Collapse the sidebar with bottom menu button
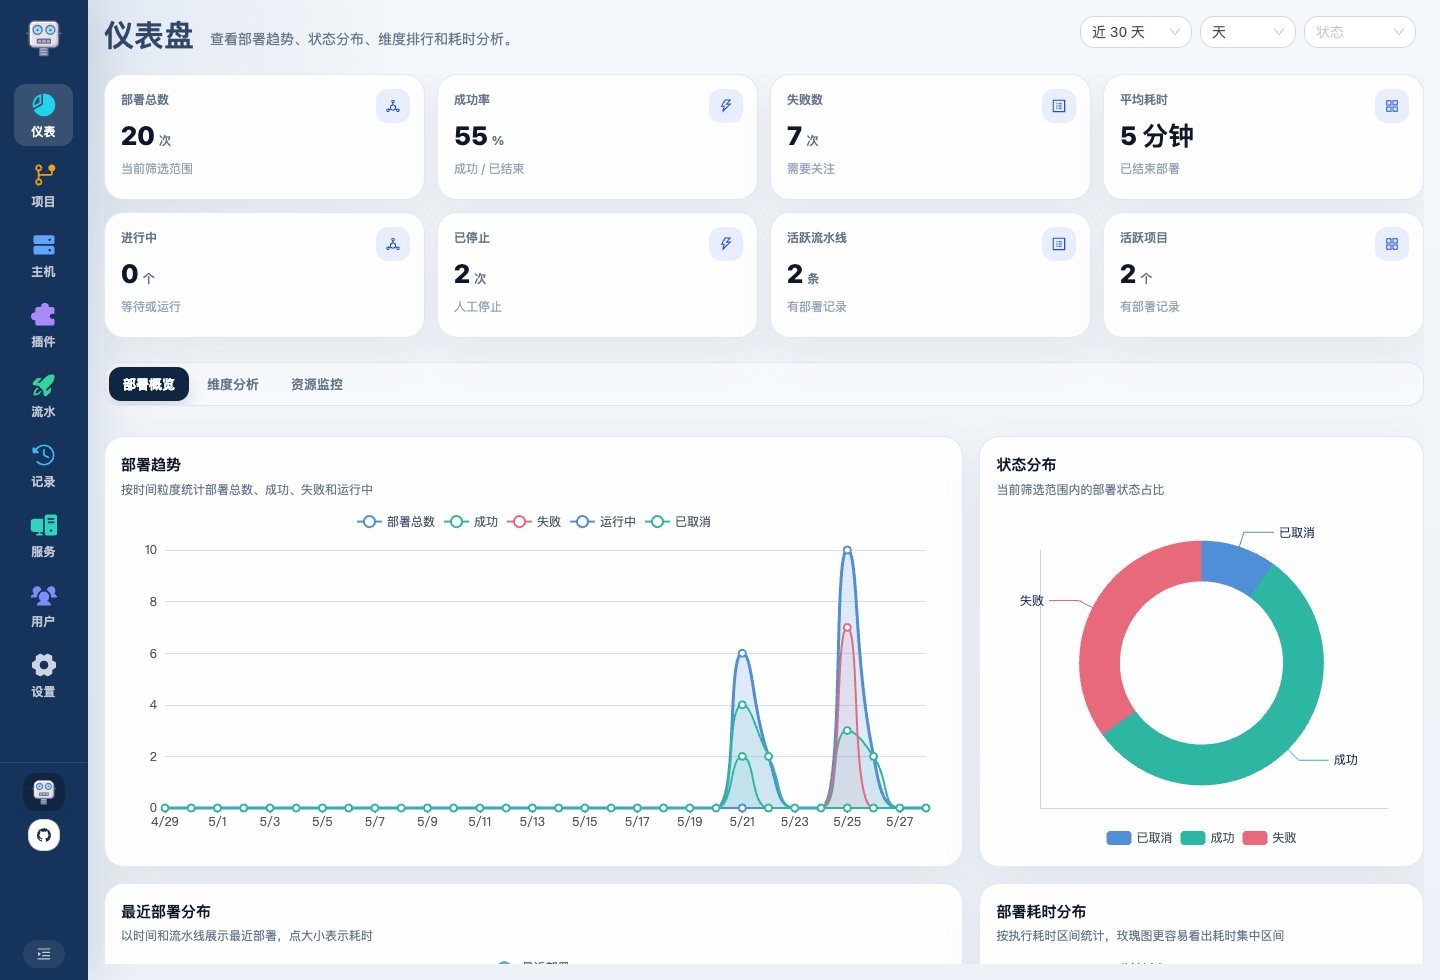 click(44, 954)
